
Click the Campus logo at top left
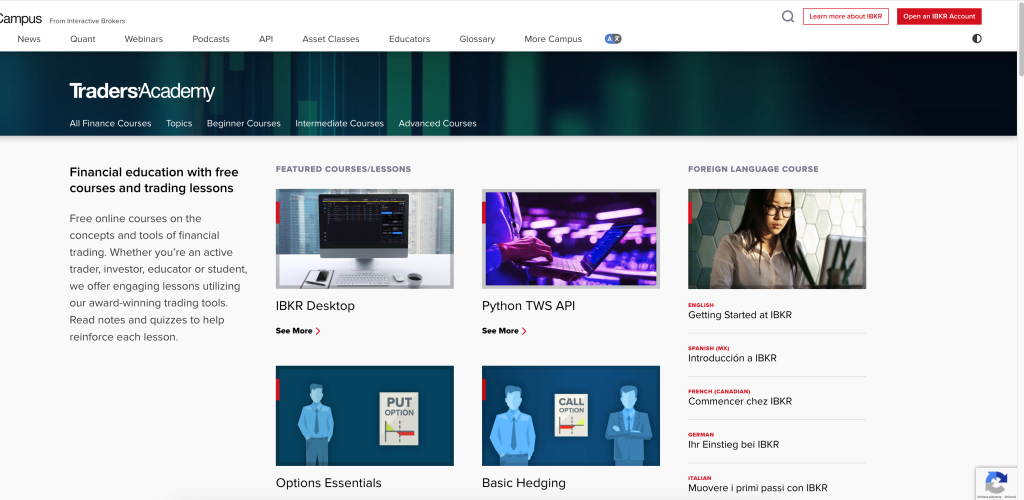pos(20,18)
